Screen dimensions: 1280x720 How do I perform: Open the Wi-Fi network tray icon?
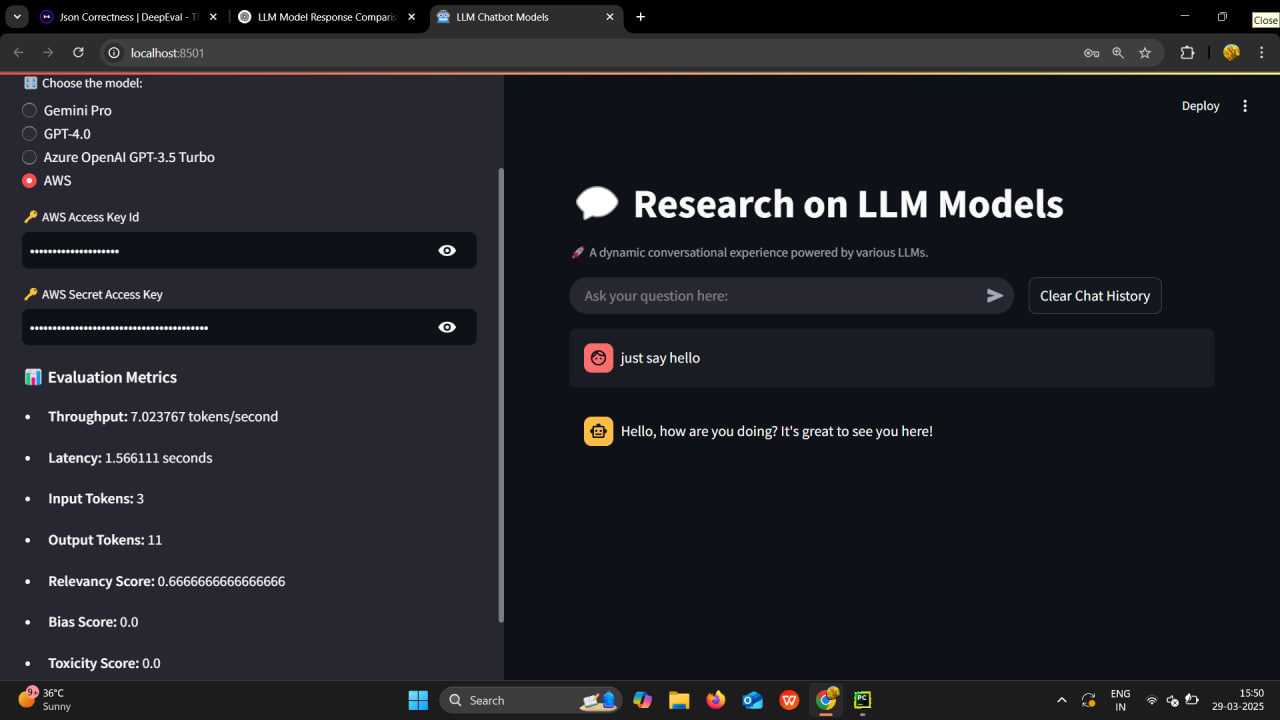click(x=1152, y=700)
